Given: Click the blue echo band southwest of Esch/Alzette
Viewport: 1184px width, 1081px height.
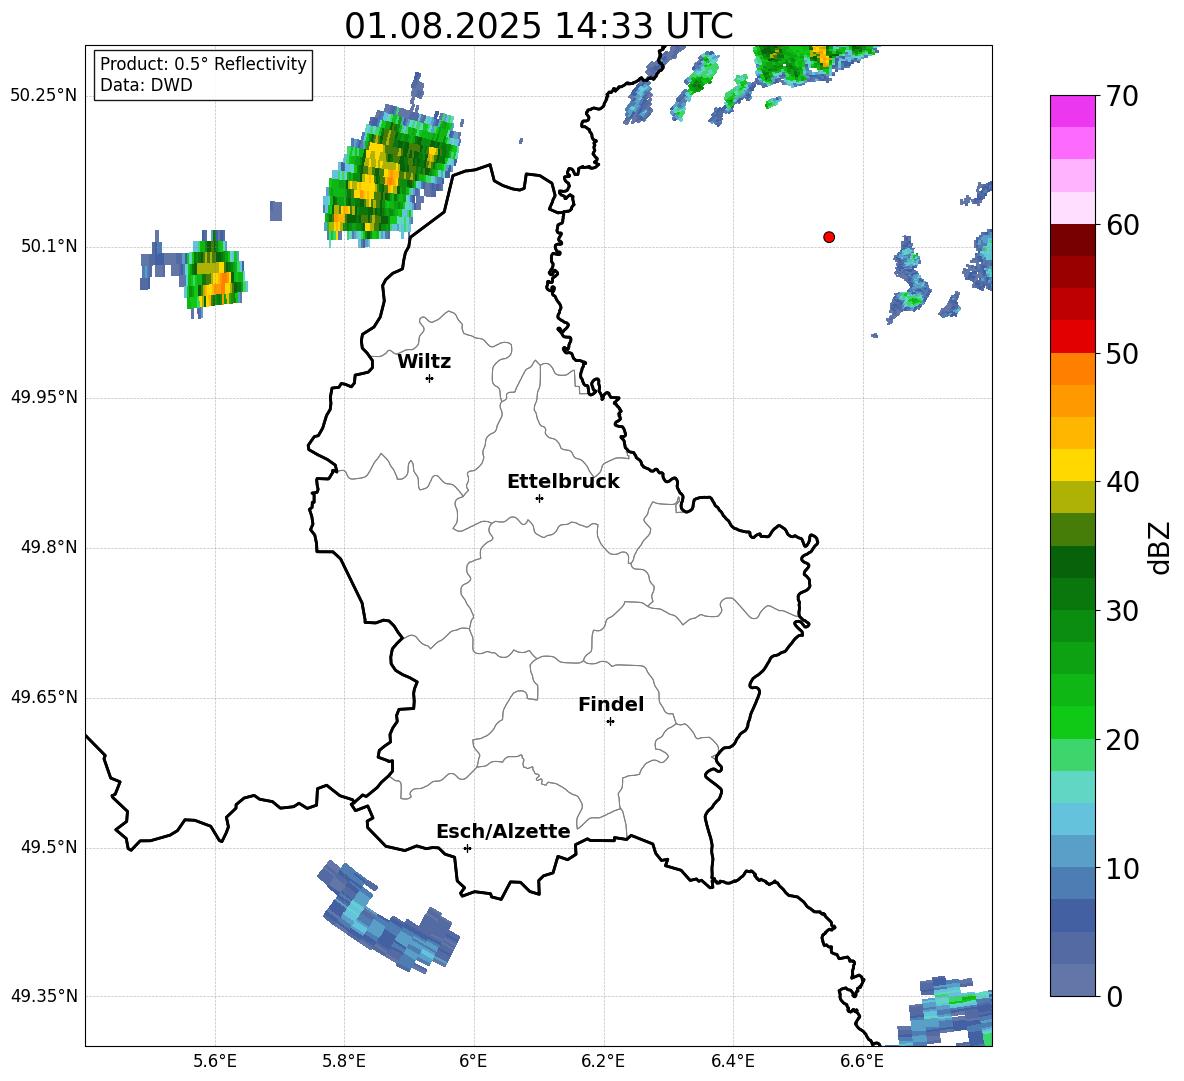Looking at the screenshot, I should click(388, 917).
